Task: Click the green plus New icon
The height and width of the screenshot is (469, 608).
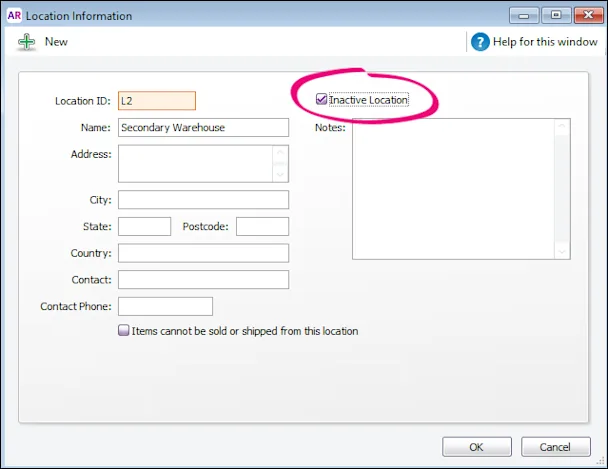Action: (x=26, y=42)
